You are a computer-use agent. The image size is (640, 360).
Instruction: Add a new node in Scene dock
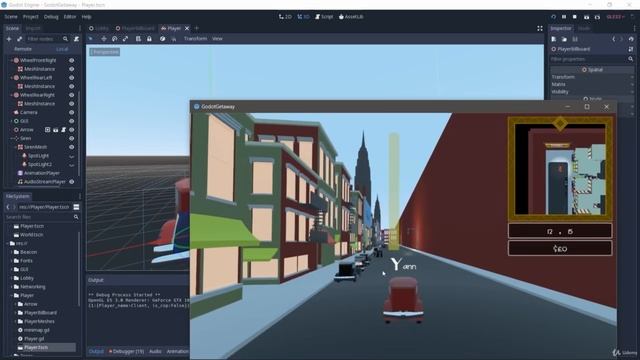pyautogui.click(x=9, y=39)
